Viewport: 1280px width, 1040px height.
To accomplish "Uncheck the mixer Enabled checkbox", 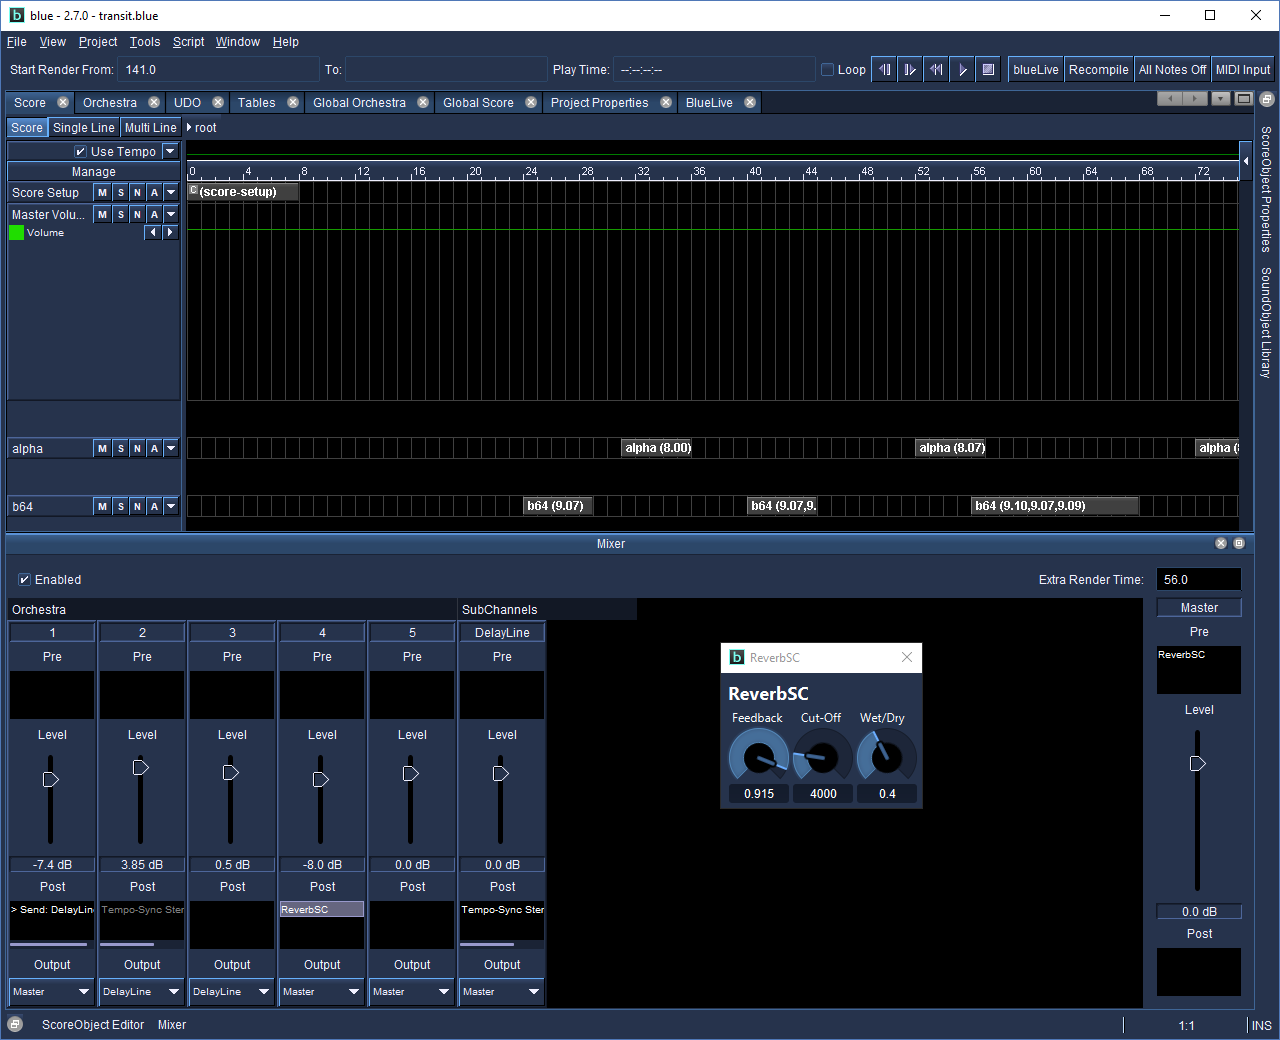I will pyautogui.click(x=25, y=580).
